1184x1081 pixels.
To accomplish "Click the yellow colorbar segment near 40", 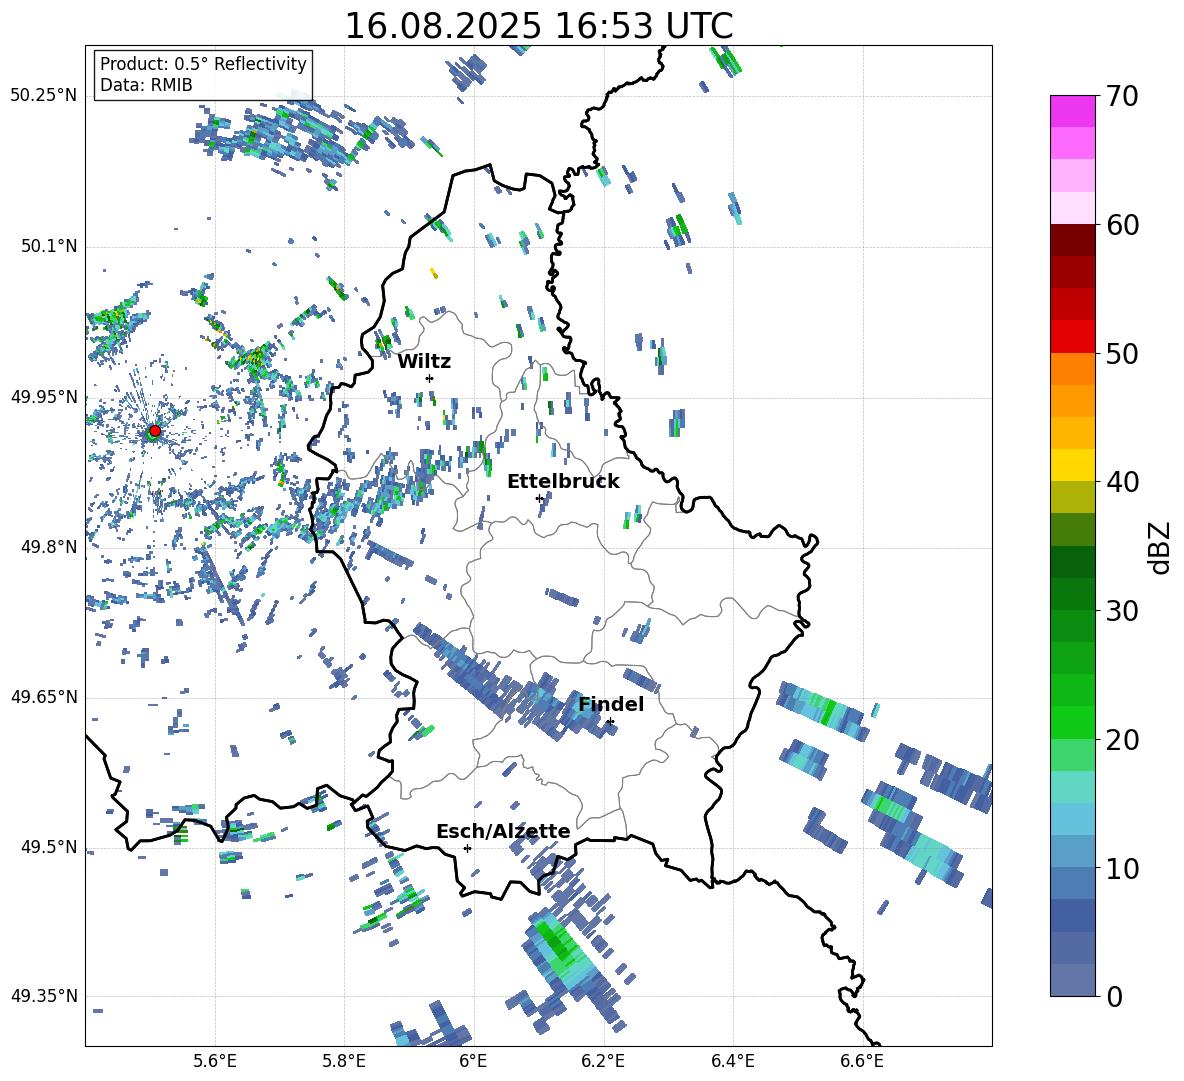I will coord(1072,465).
